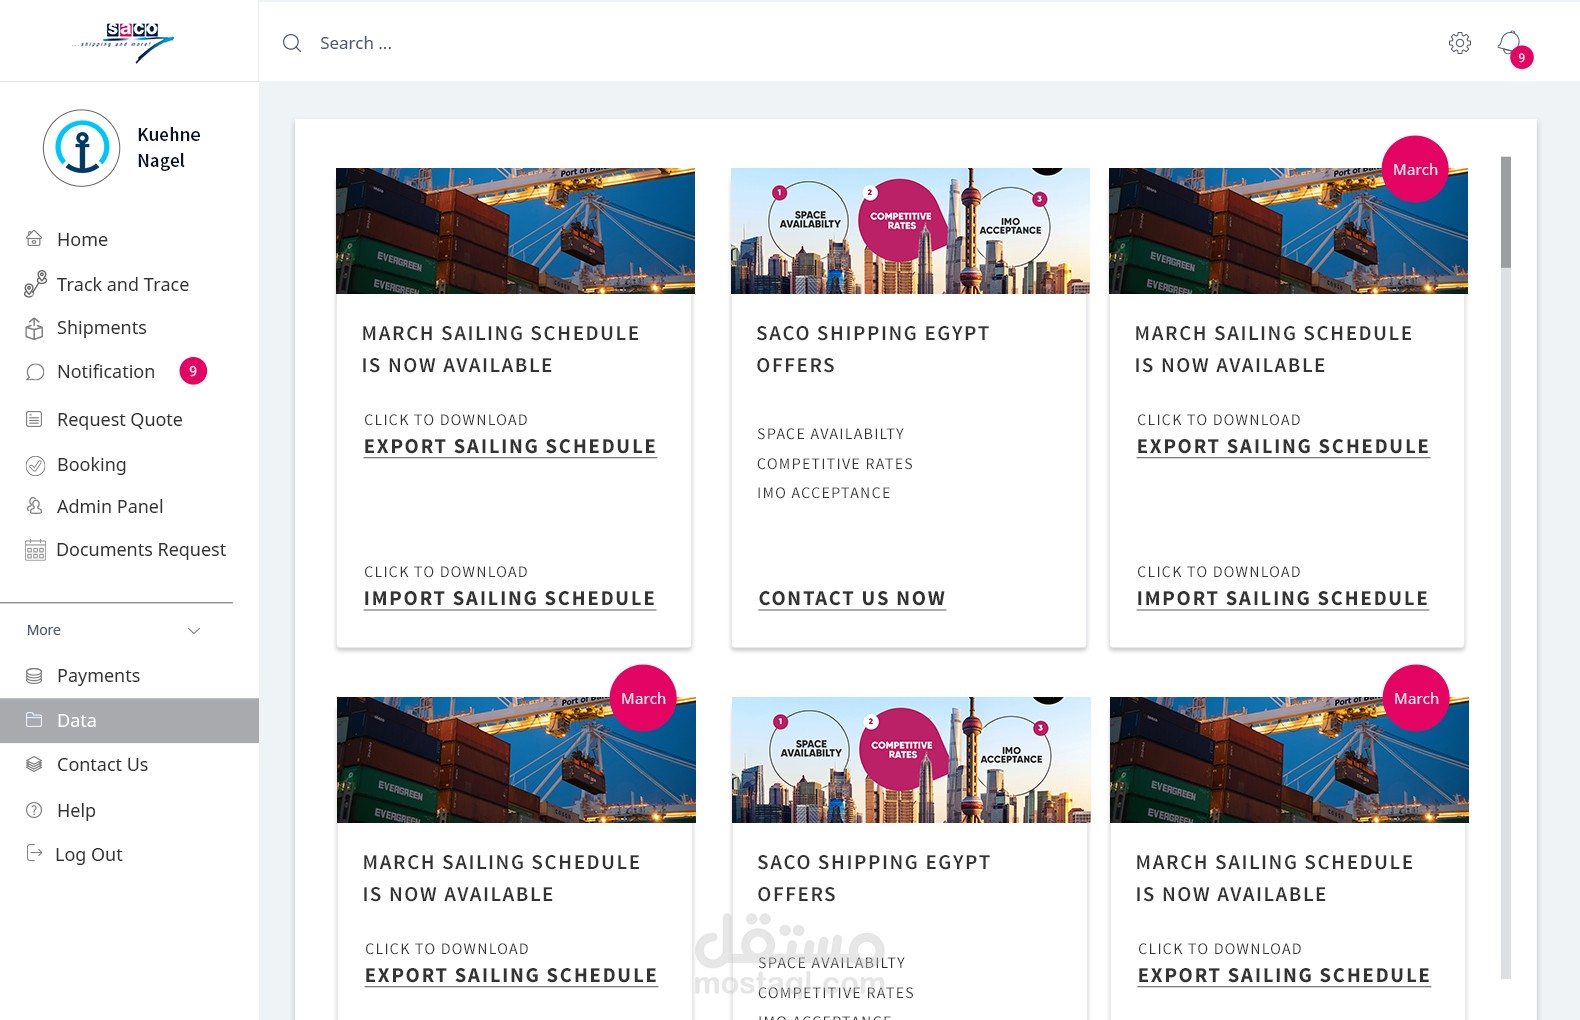
Task: Open Booking page
Action: click(92, 464)
